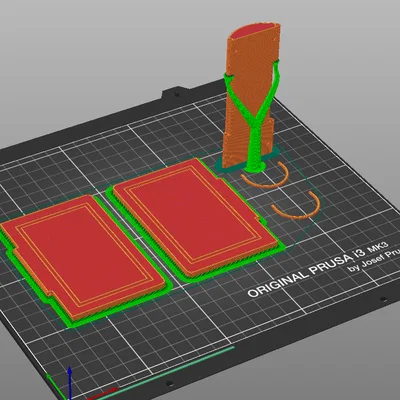Click the upper orange semicircle arc
The width and height of the screenshot is (400, 400).
pyautogui.click(x=265, y=177)
